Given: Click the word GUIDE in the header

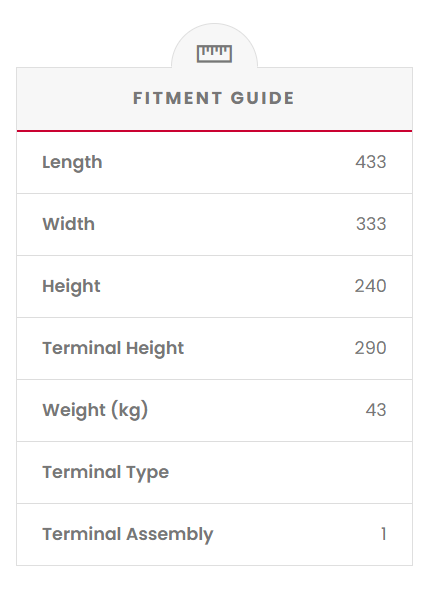Looking at the screenshot, I should tap(262, 98).
